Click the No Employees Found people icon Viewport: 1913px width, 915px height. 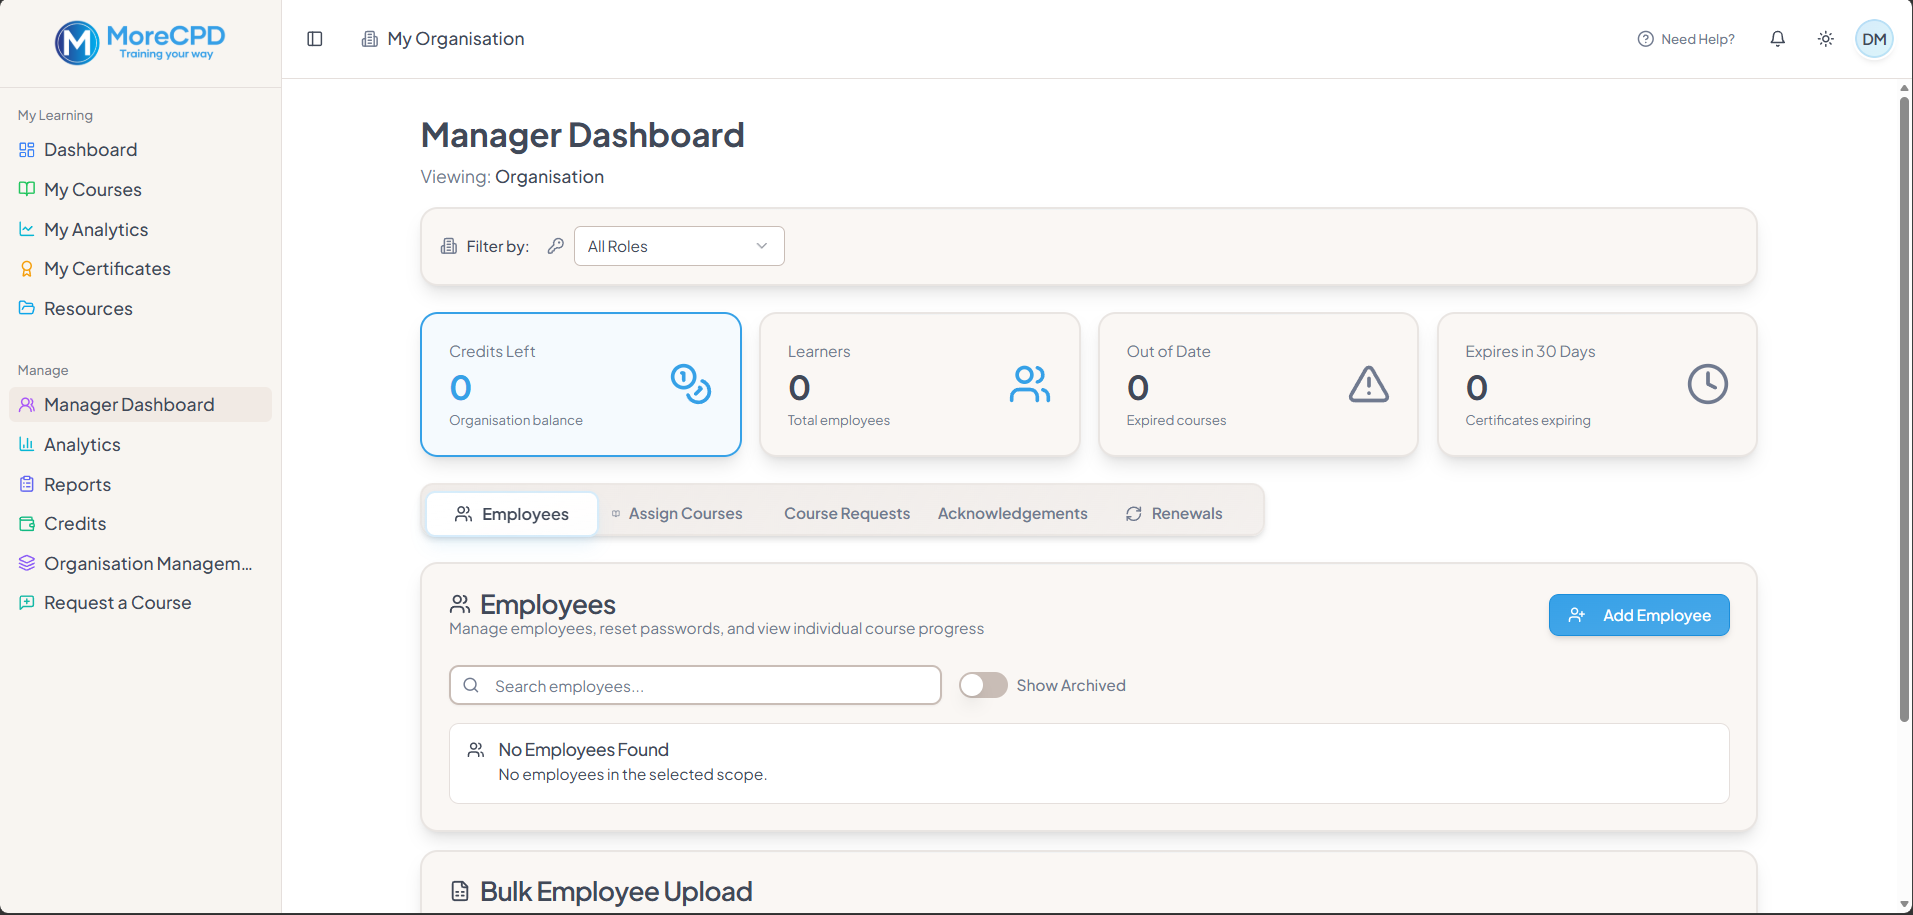tap(476, 749)
